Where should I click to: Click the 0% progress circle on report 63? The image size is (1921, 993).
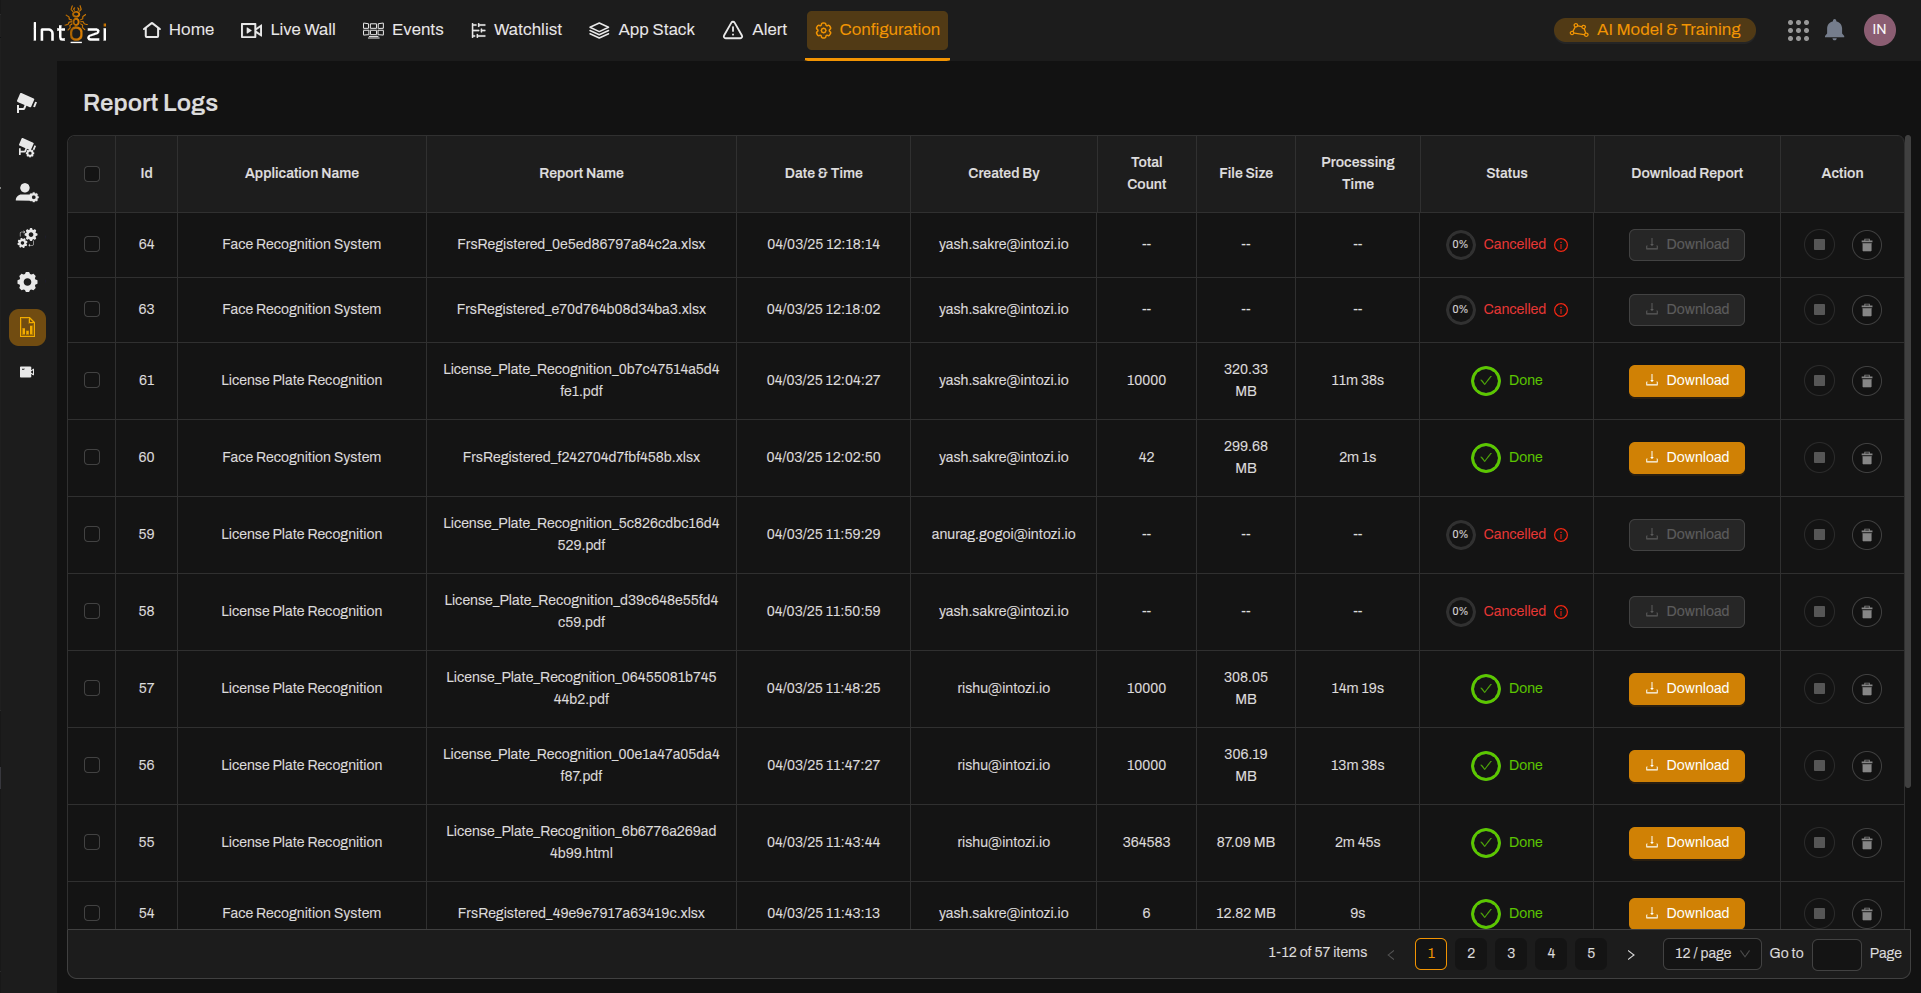1460,309
